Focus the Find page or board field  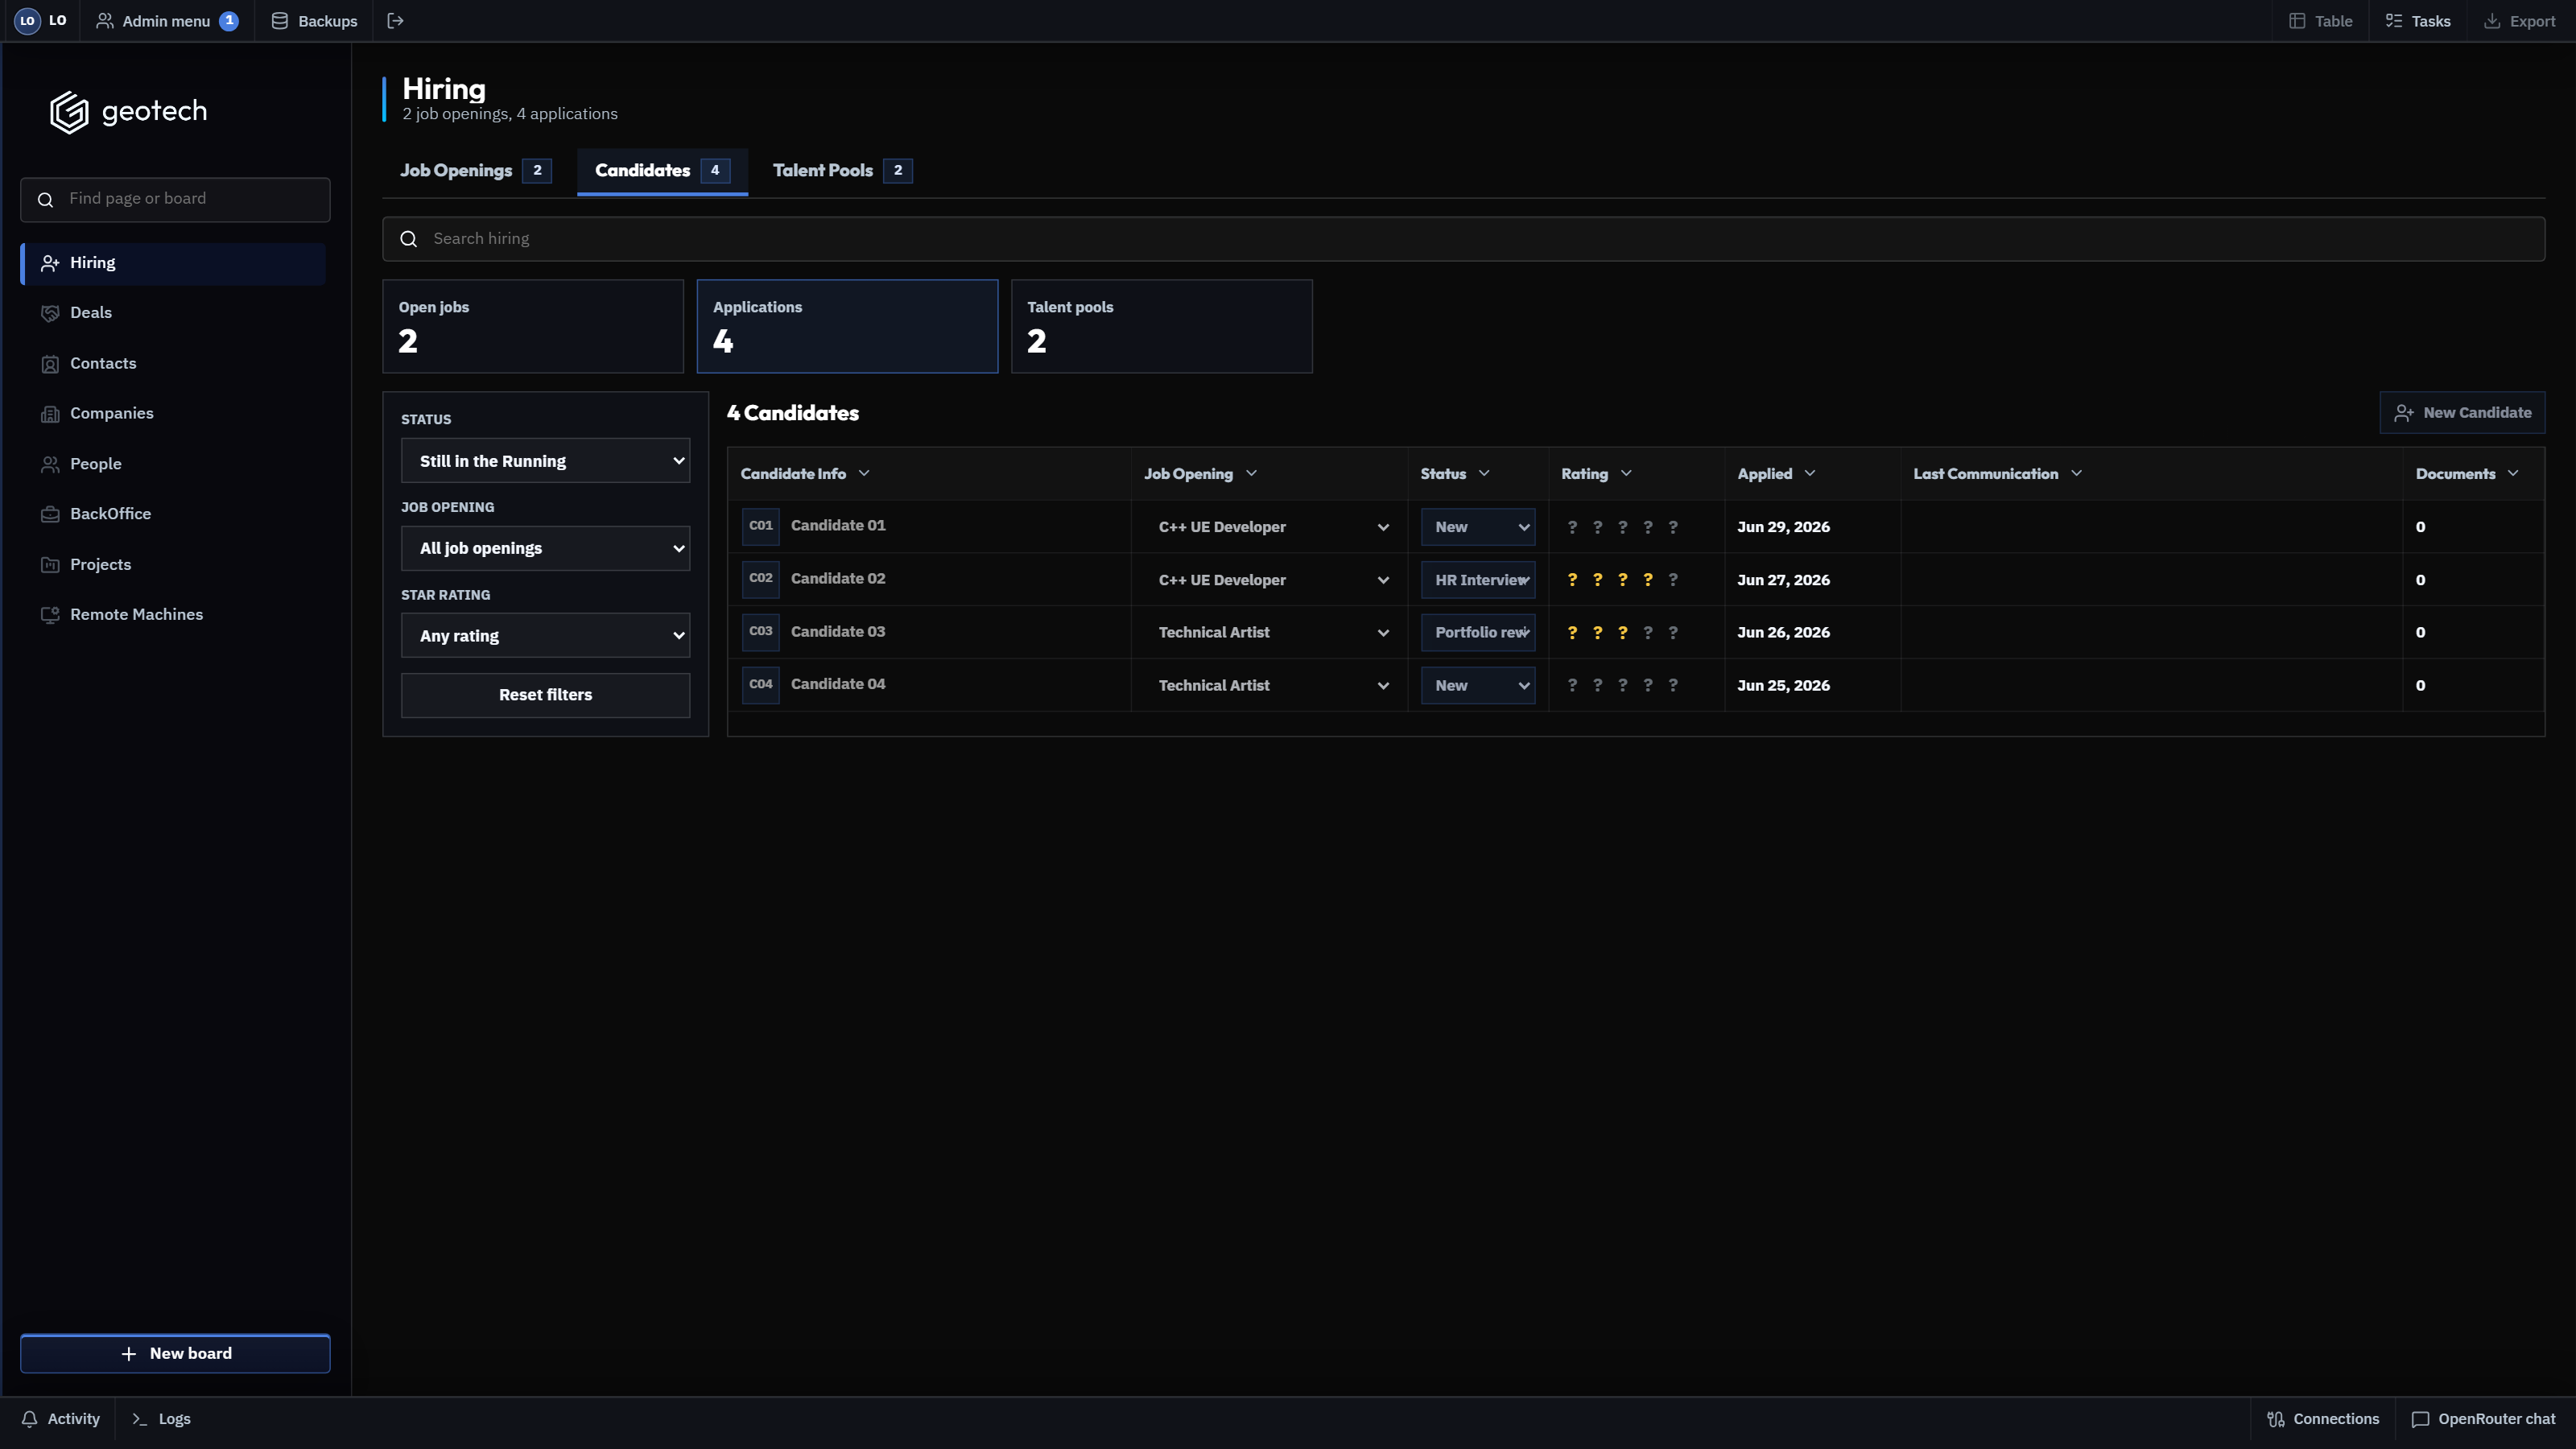[x=175, y=199]
